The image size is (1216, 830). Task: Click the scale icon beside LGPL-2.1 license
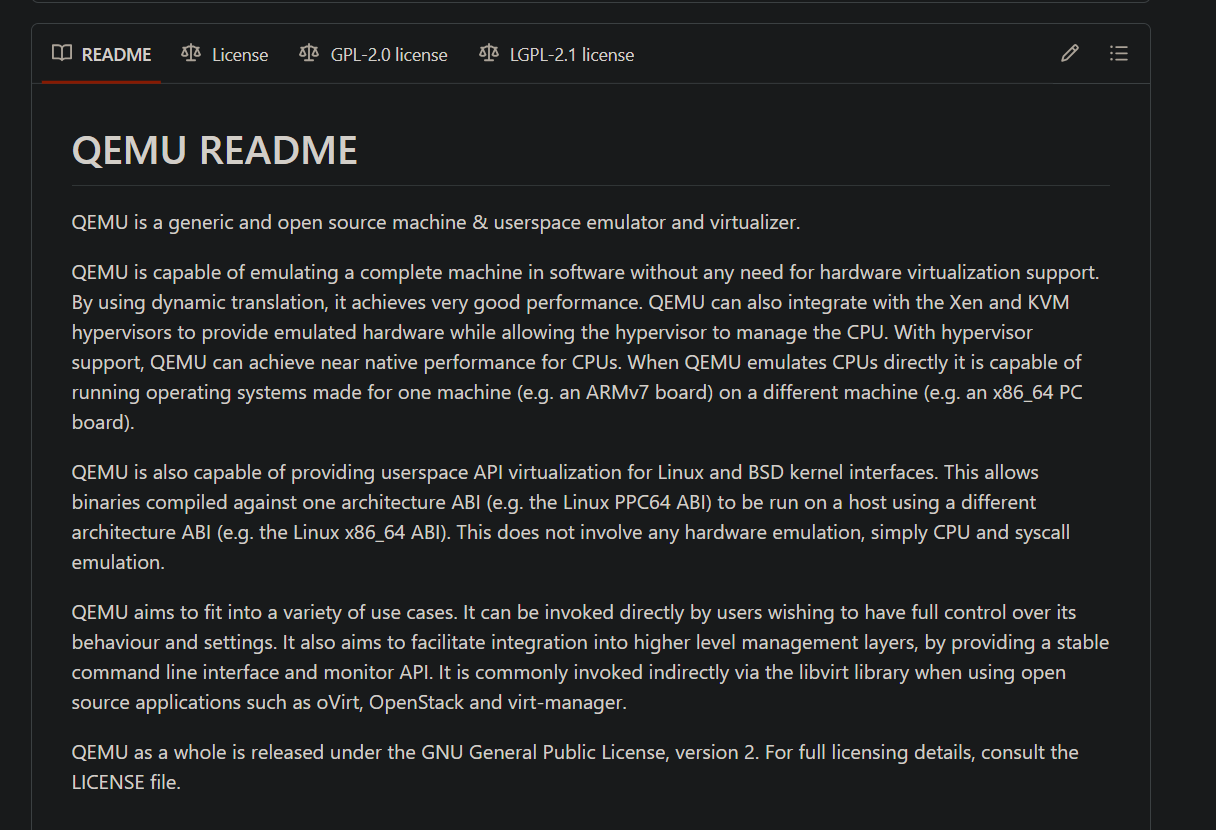tap(488, 54)
